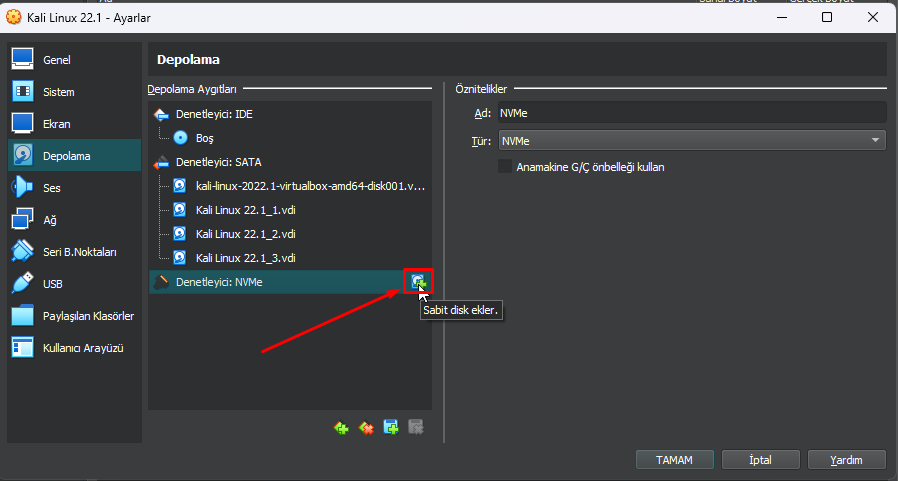Click disk icon beside Kali Linux 22.1_1.vdi
The width and height of the screenshot is (898, 481).
pyautogui.click(x=180, y=210)
